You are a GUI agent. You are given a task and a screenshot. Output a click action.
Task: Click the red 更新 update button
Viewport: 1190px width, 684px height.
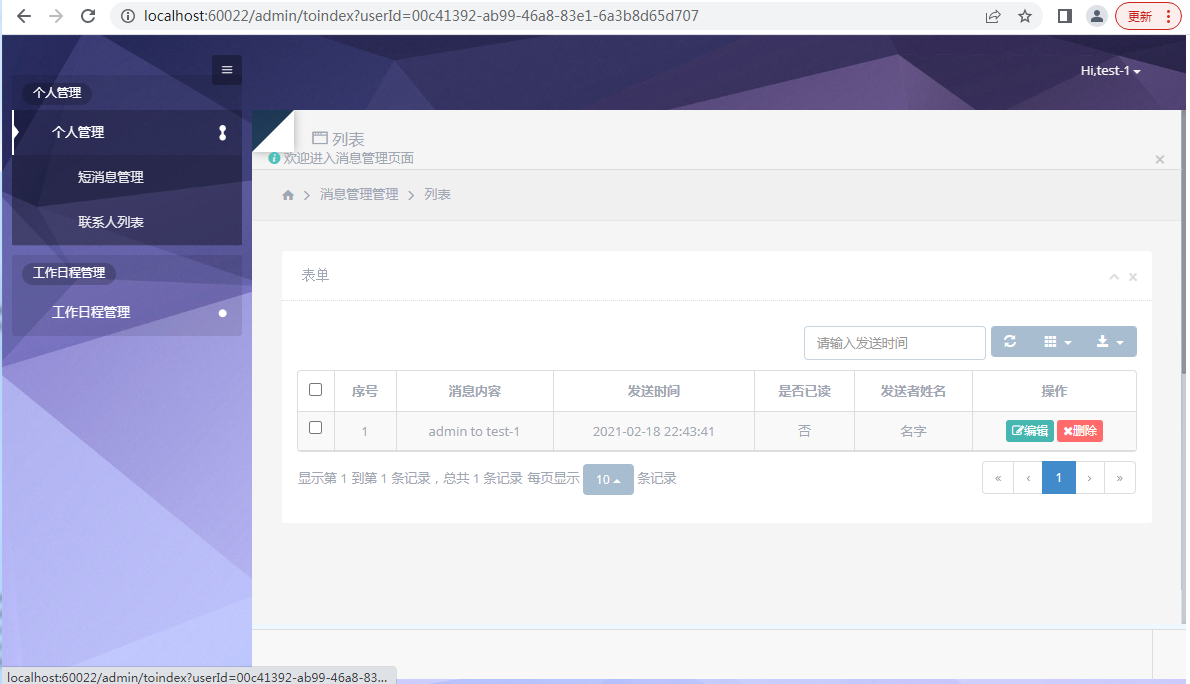(x=1148, y=16)
